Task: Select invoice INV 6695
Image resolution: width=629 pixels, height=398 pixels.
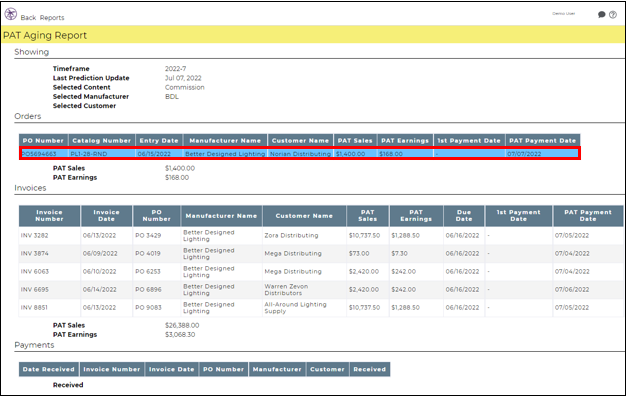Action: pyautogui.click(x=34, y=290)
